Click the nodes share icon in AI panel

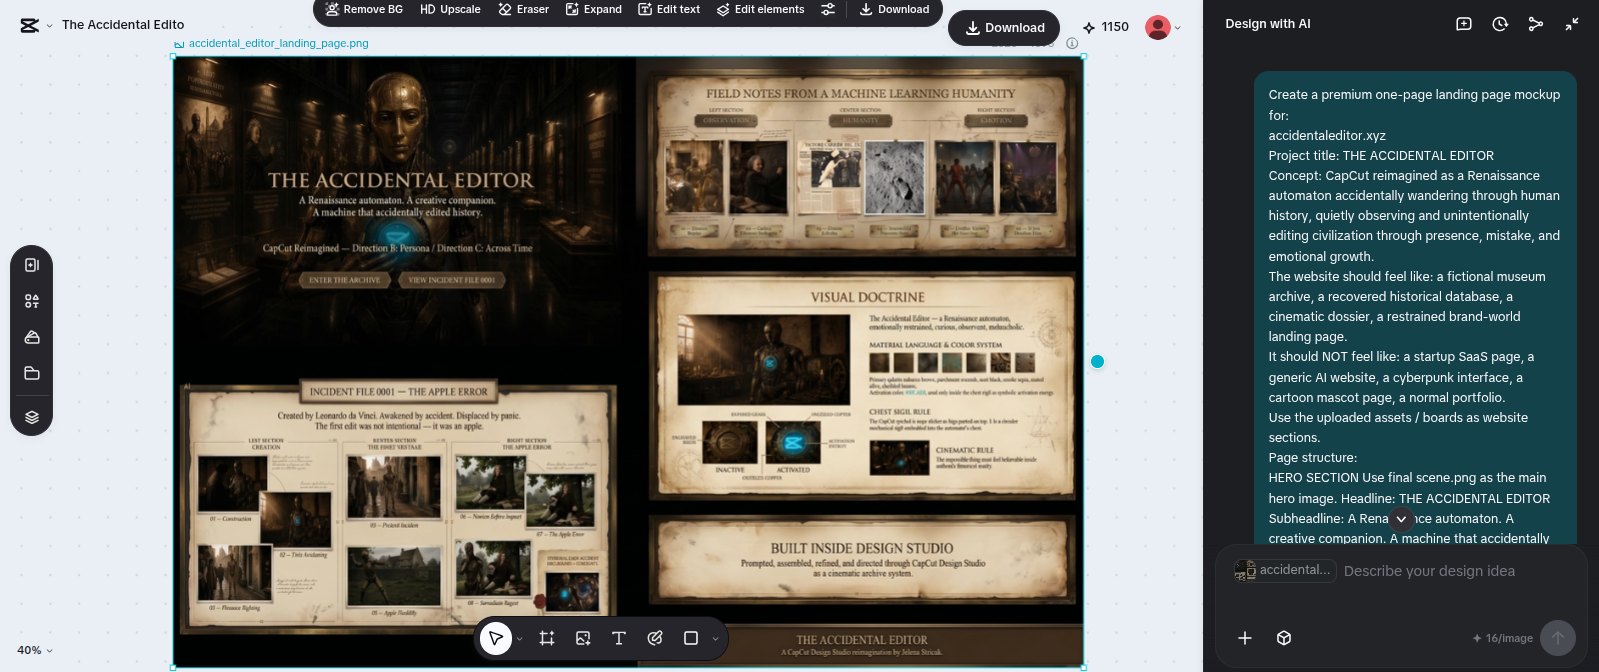pyautogui.click(x=1536, y=24)
